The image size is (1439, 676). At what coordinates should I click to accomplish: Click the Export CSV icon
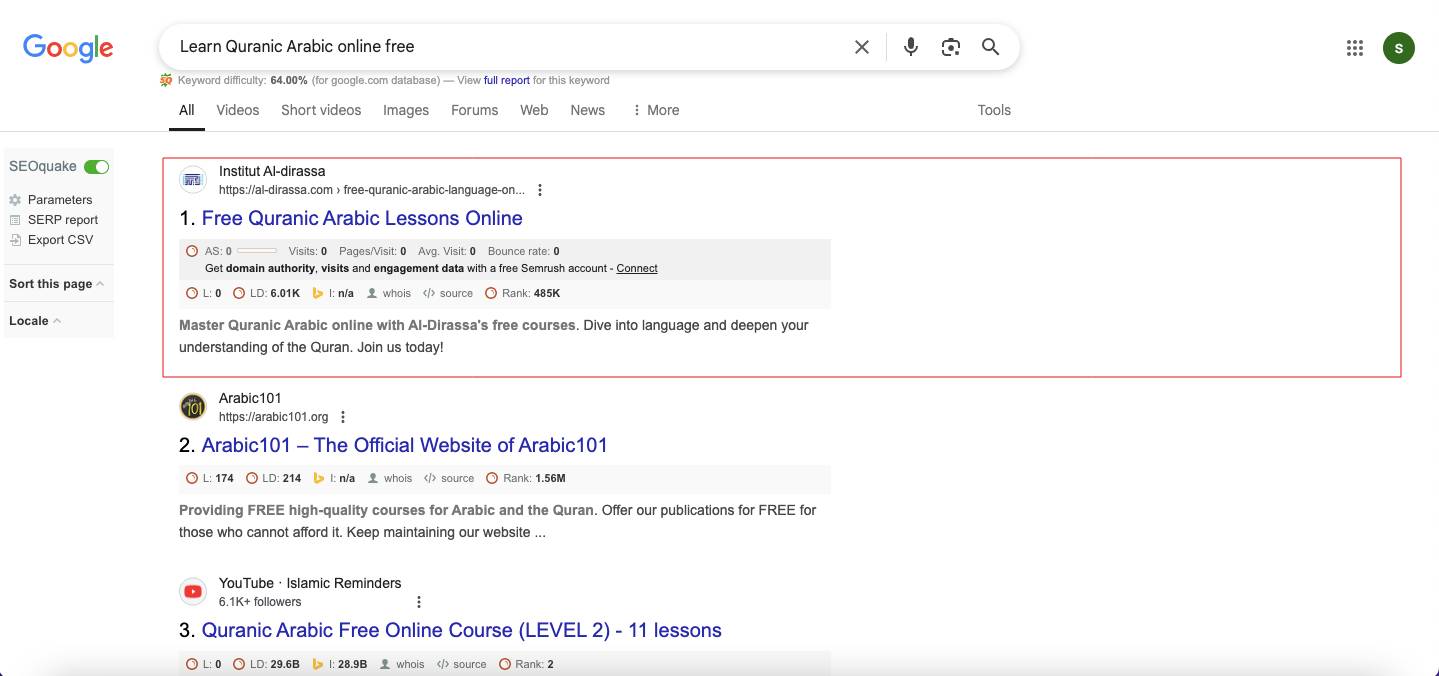15,240
